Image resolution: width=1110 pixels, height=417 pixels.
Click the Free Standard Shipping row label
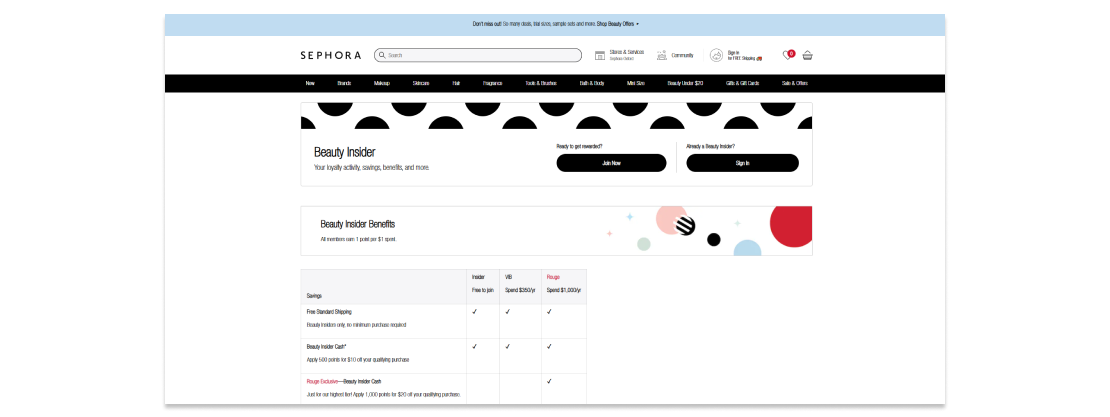(x=329, y=312)
